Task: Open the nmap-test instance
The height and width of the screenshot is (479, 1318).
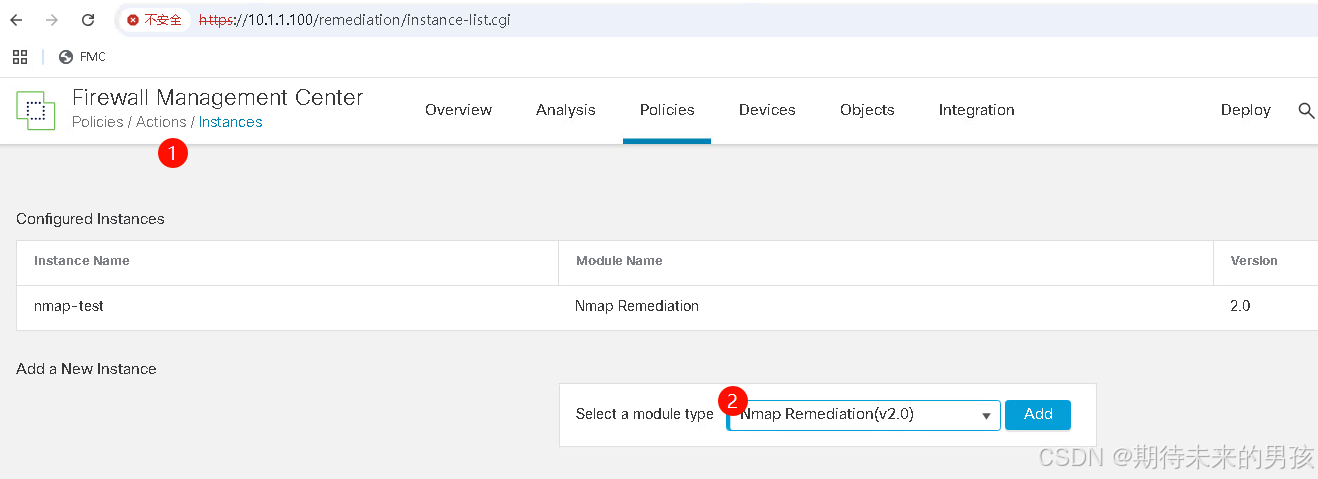Action: pos(69,306)
